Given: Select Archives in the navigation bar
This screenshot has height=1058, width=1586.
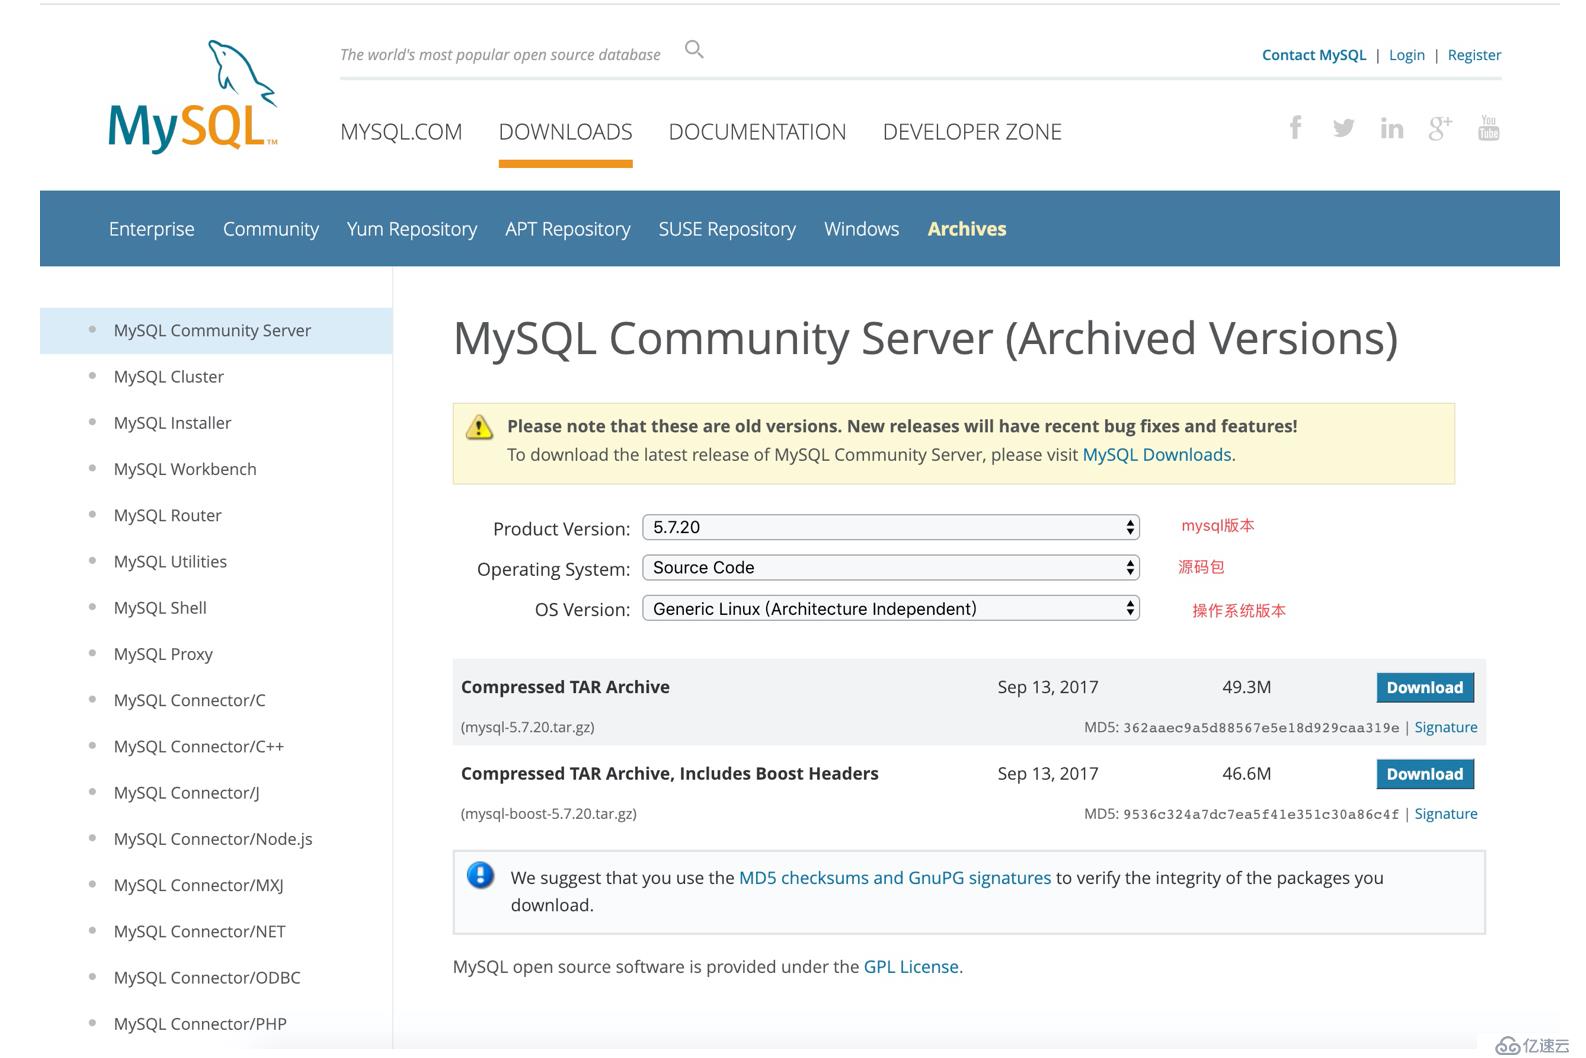Looking at the screenshot, I should [967, 229].
